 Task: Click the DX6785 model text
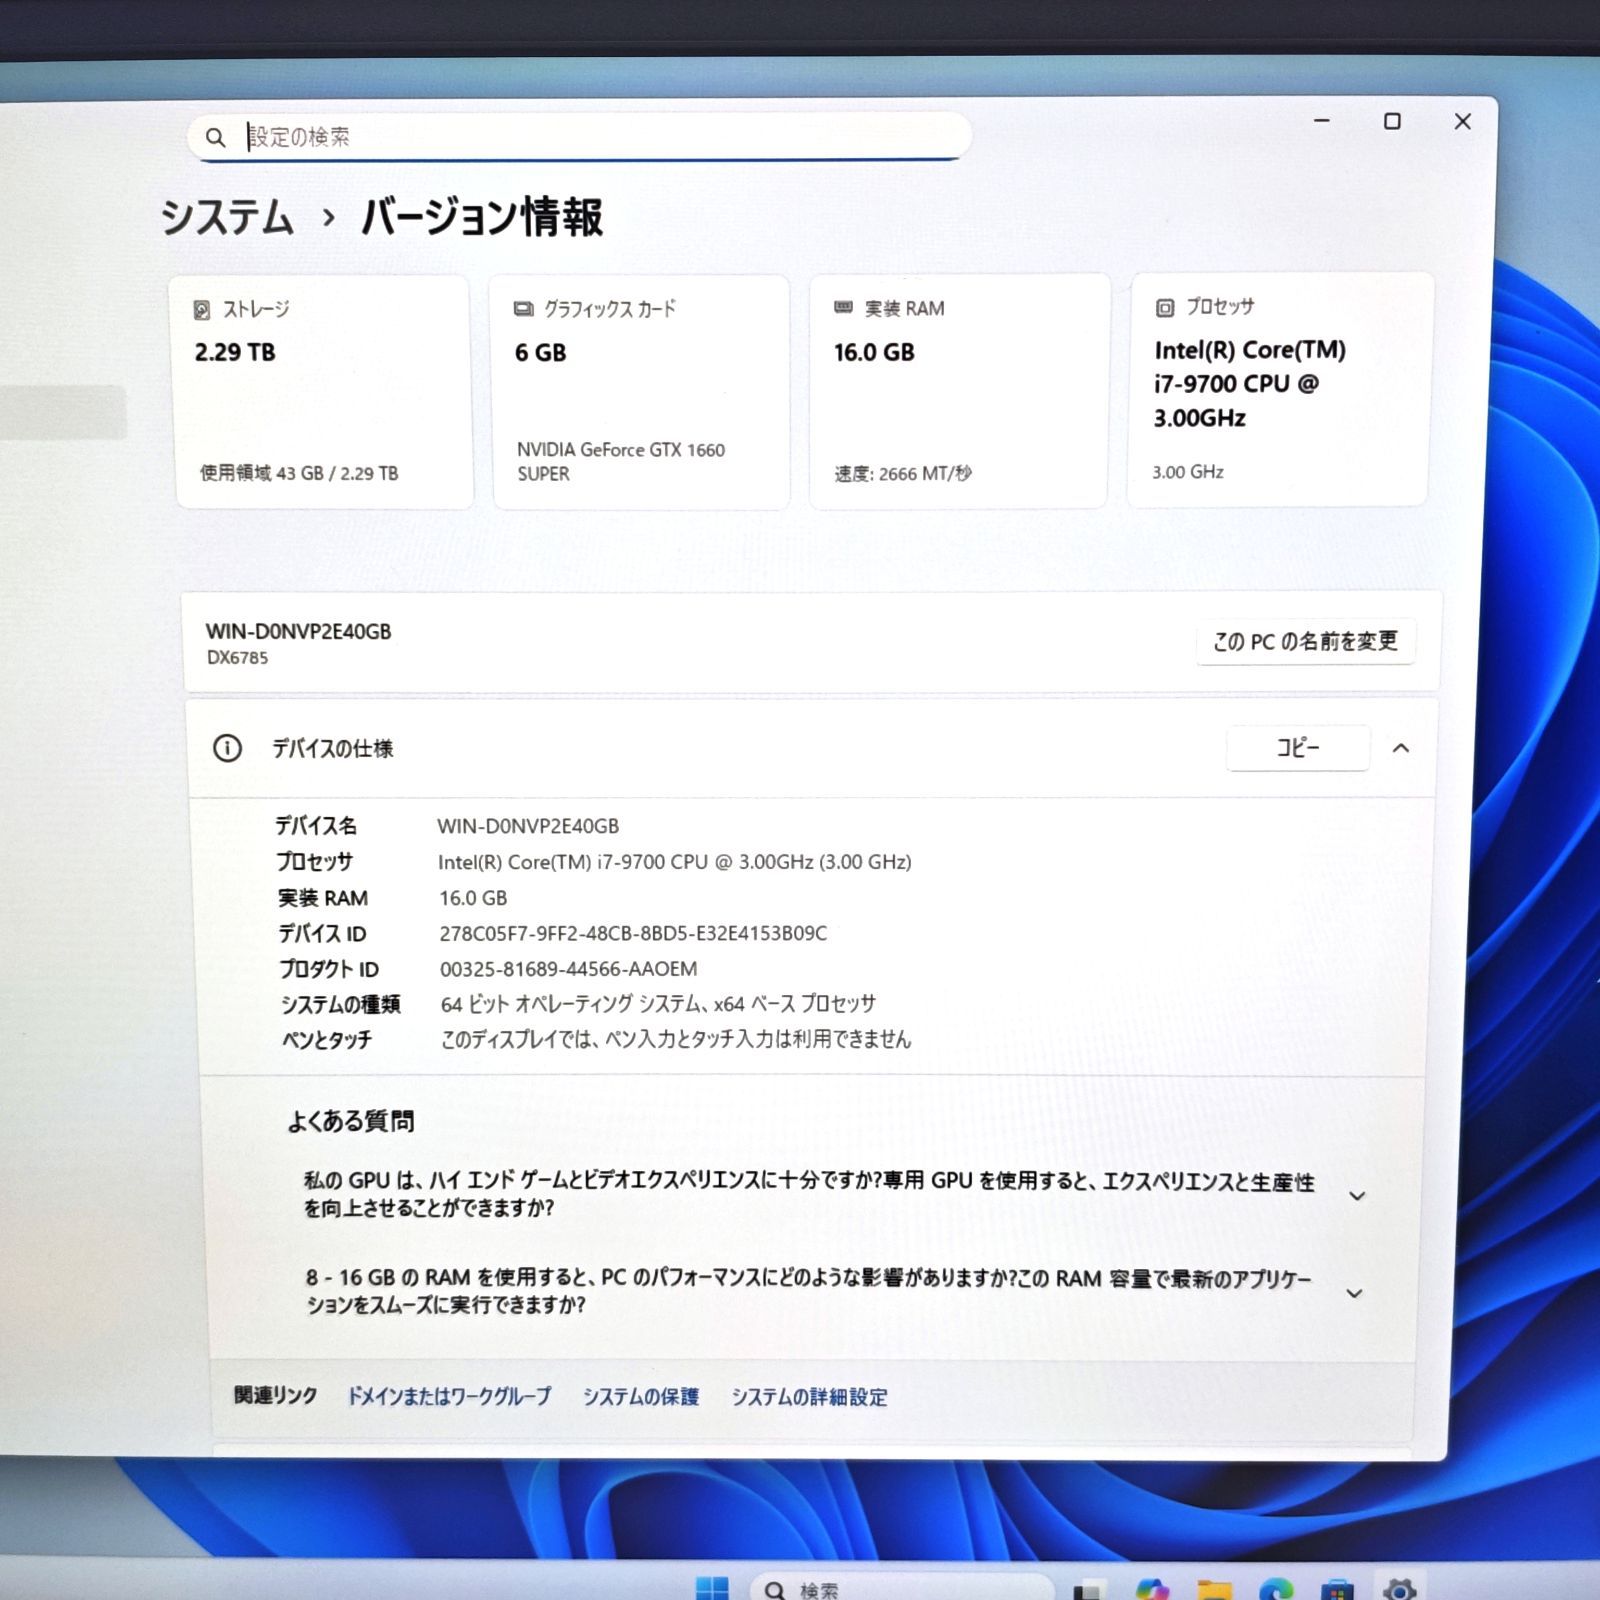point(237,658)
